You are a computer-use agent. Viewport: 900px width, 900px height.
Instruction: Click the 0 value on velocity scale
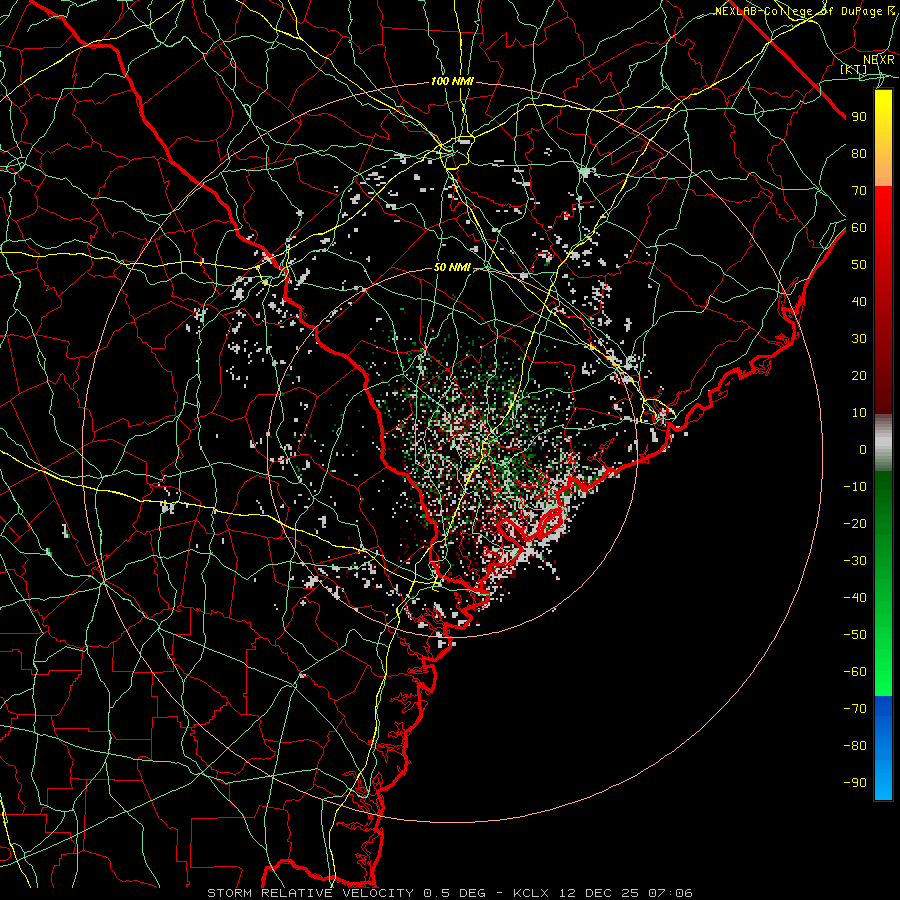[x=863, y=450]
